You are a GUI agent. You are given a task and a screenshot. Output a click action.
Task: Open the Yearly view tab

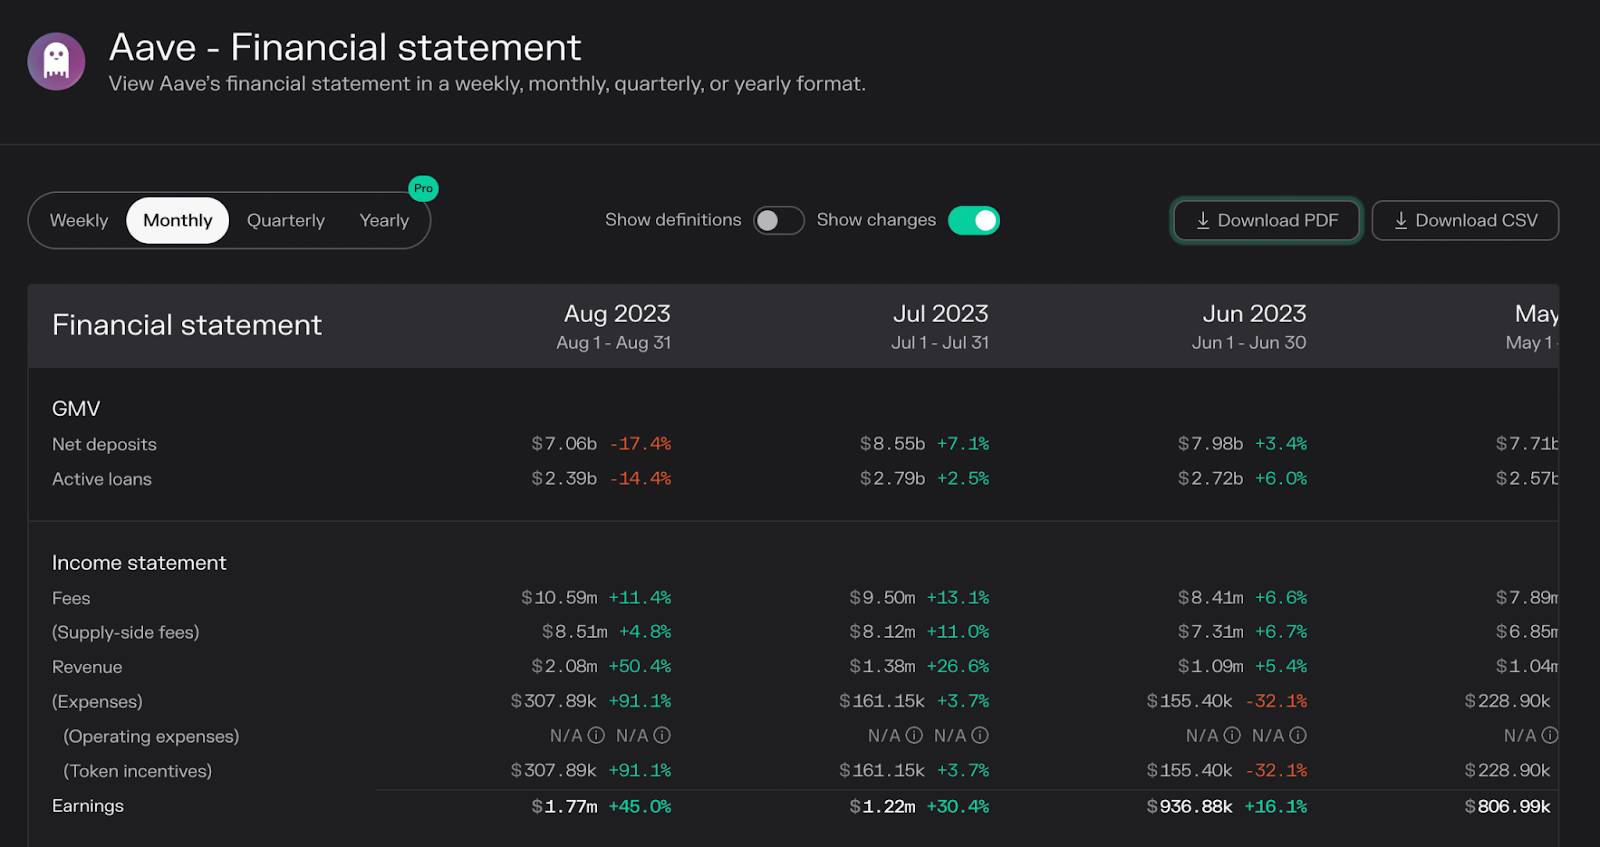point(384,220)
